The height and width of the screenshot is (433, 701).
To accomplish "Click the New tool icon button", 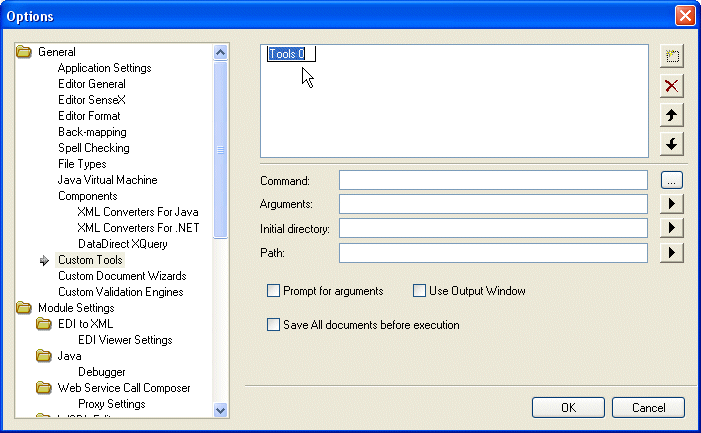I will 672,56.
